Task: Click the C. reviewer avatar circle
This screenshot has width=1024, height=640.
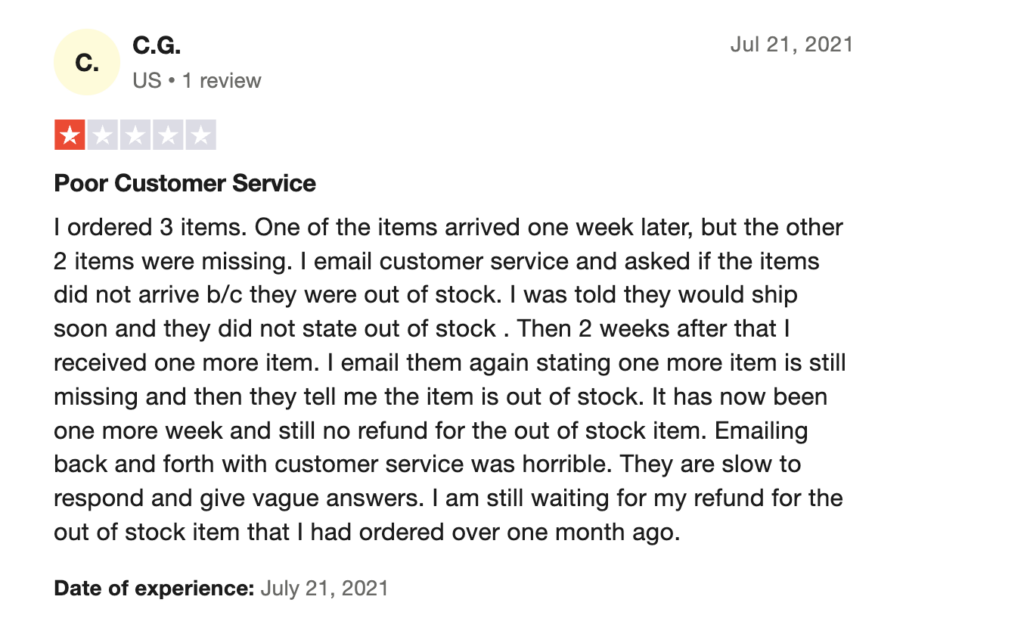Action: point(87,62)
